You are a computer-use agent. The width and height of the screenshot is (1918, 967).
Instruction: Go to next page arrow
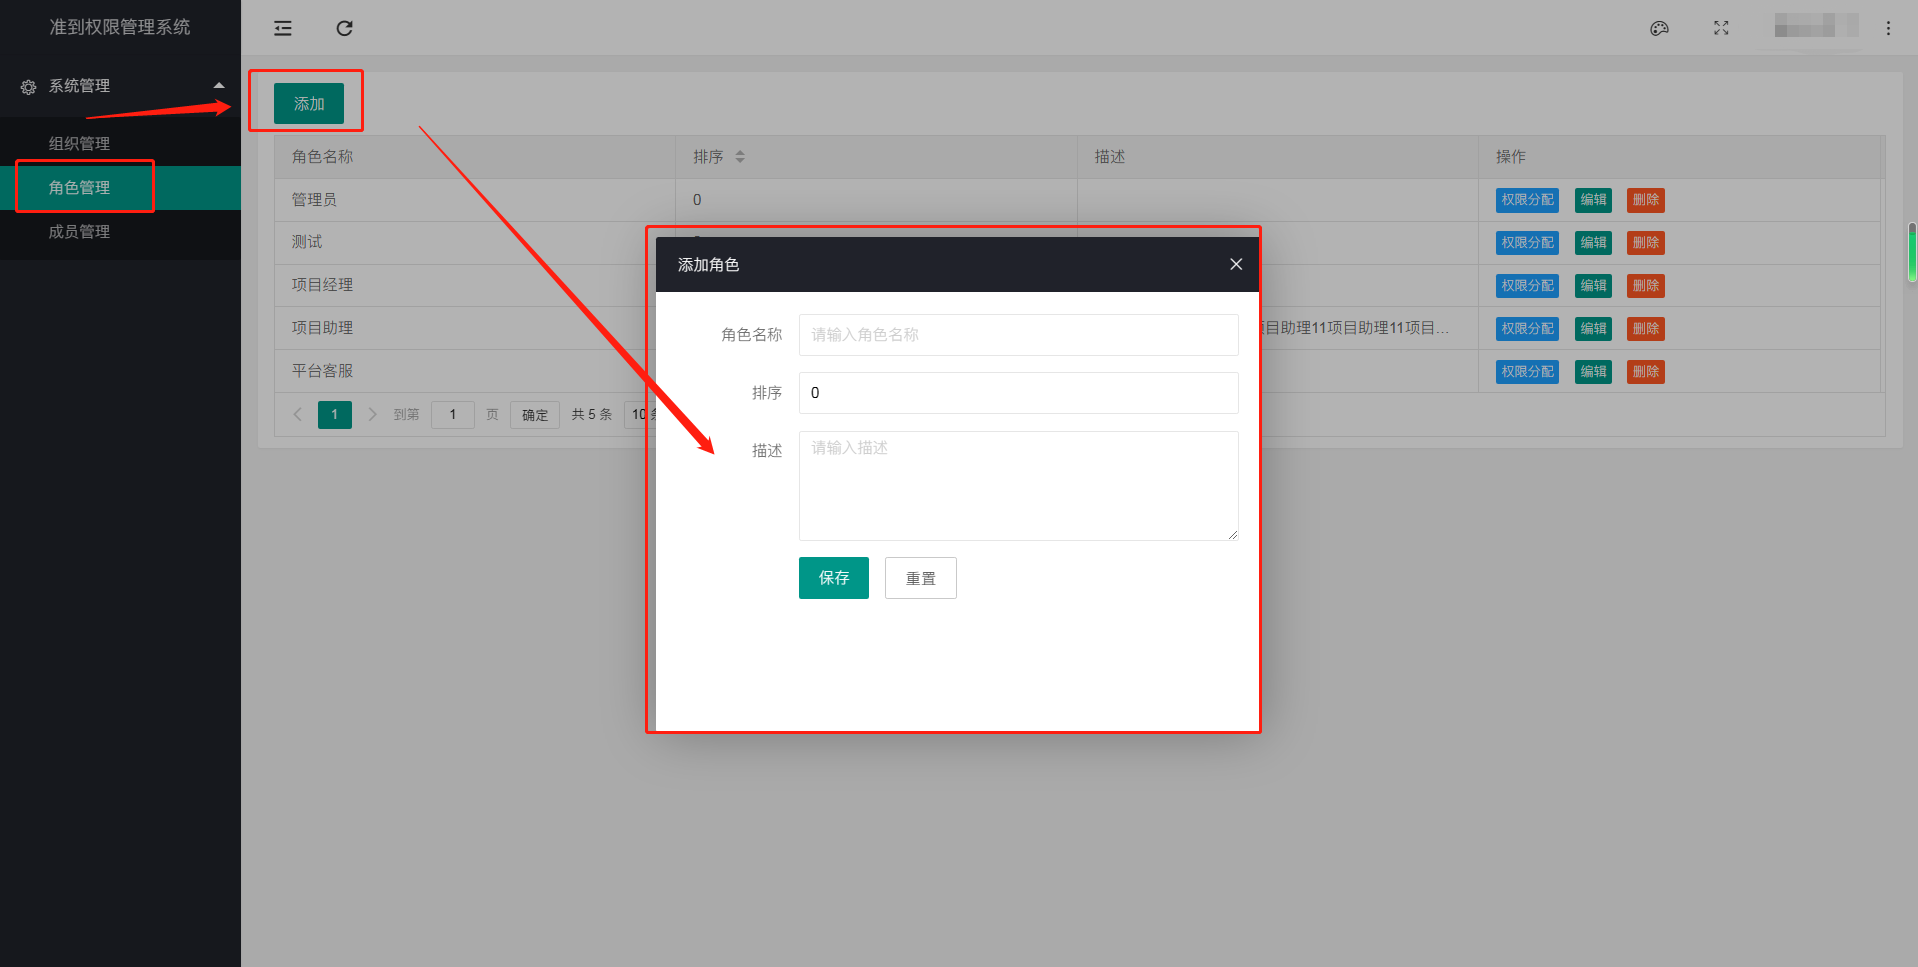(372, 414)
